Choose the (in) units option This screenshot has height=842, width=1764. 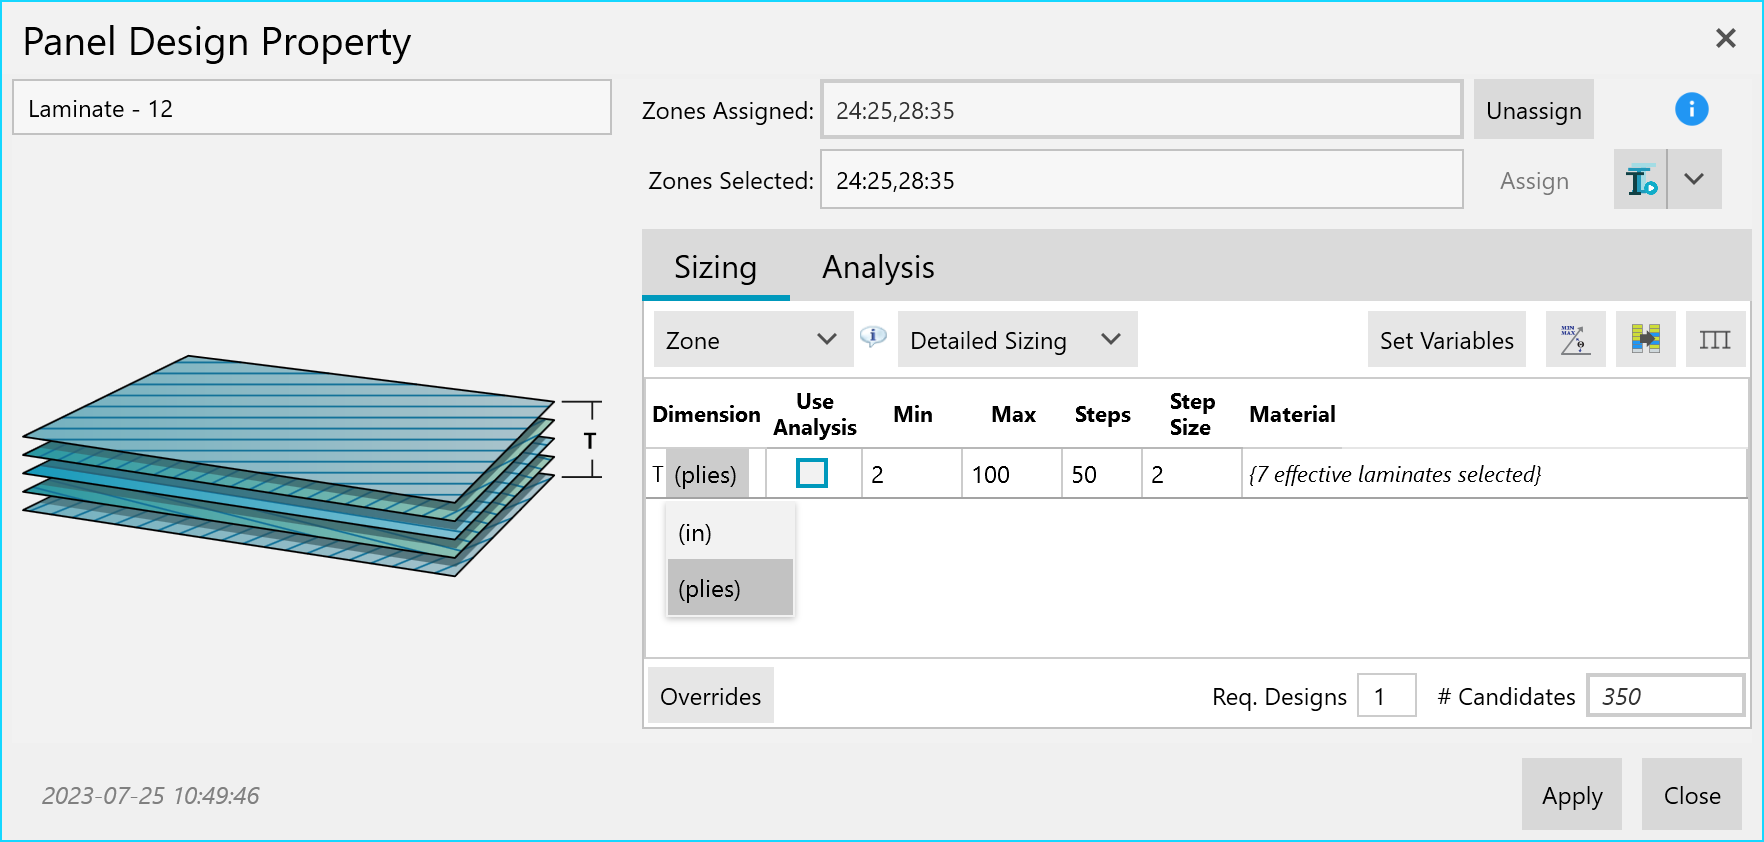point(730,532)
